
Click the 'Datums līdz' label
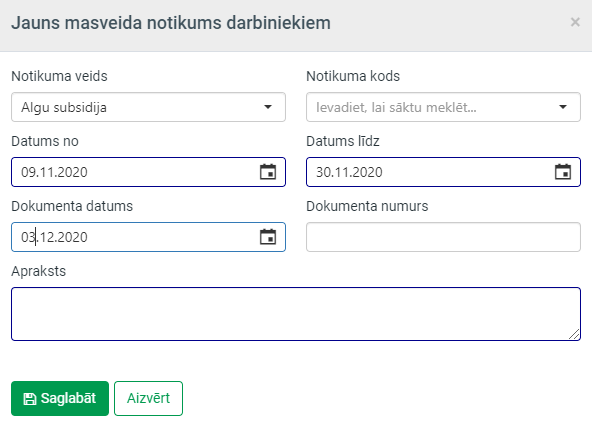click(x=343, y=141)
